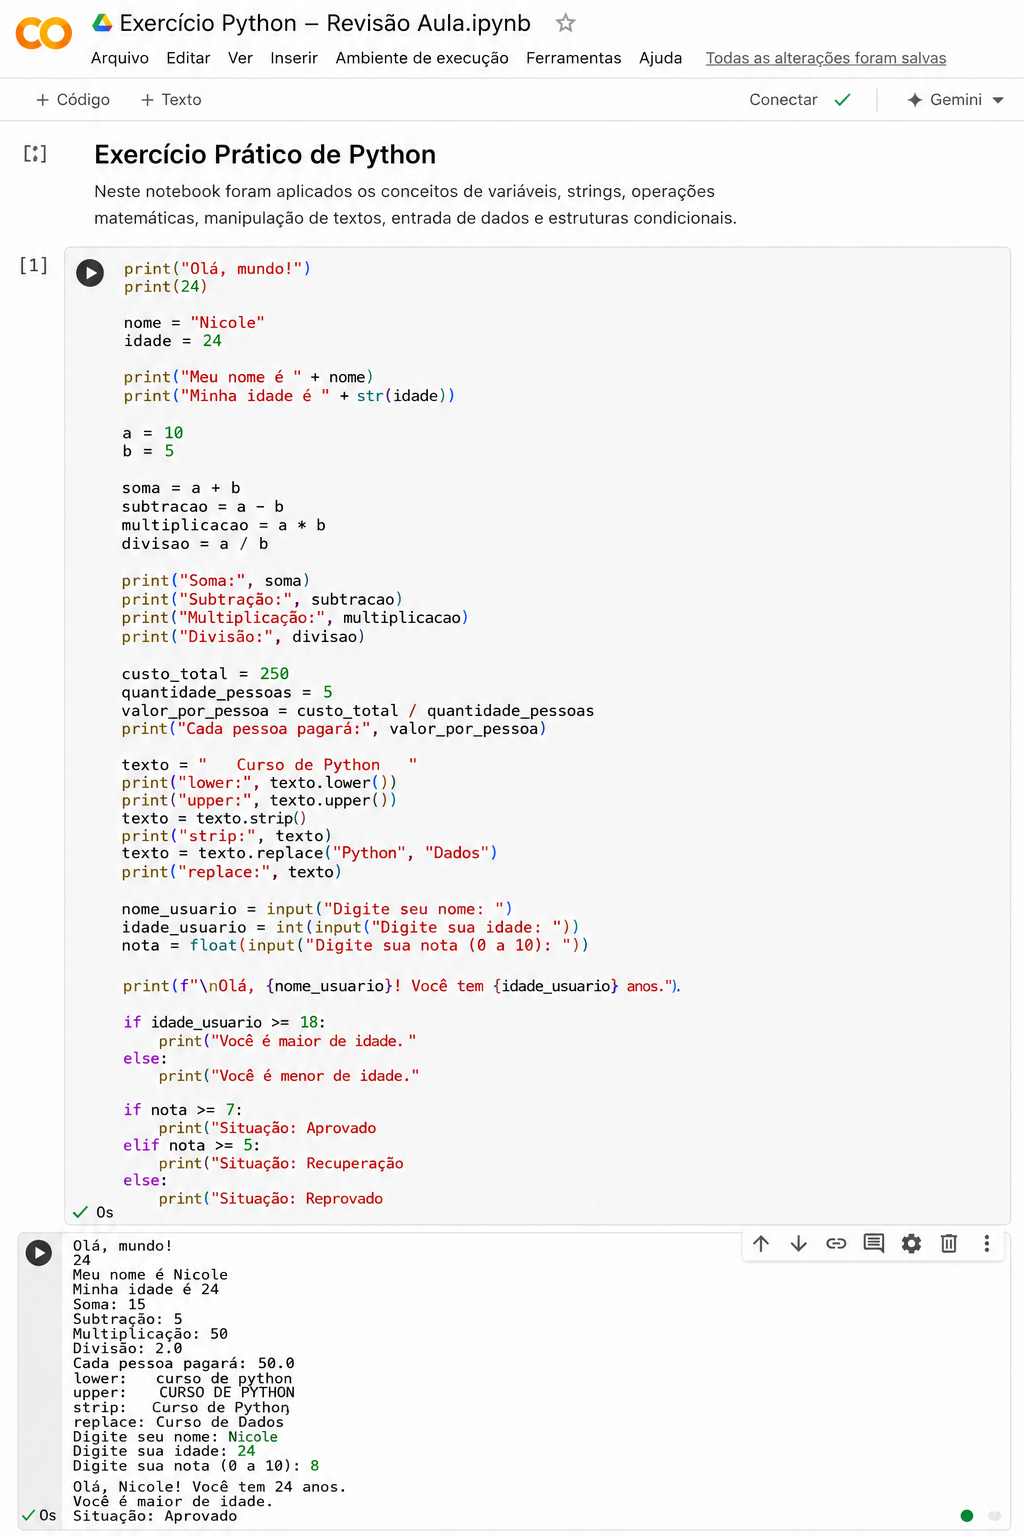This screenshot has height=1536, width=1024.
Task: Collapse the Exercício Prático section bracket
Action: 35,154
